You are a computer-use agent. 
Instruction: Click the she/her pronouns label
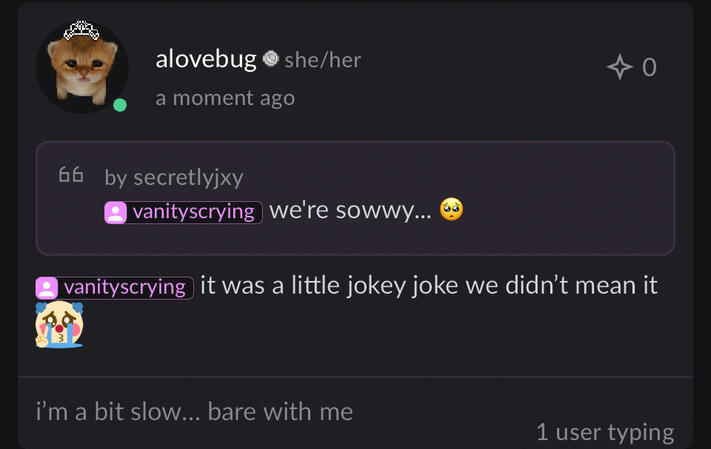(x=322, y=60)
